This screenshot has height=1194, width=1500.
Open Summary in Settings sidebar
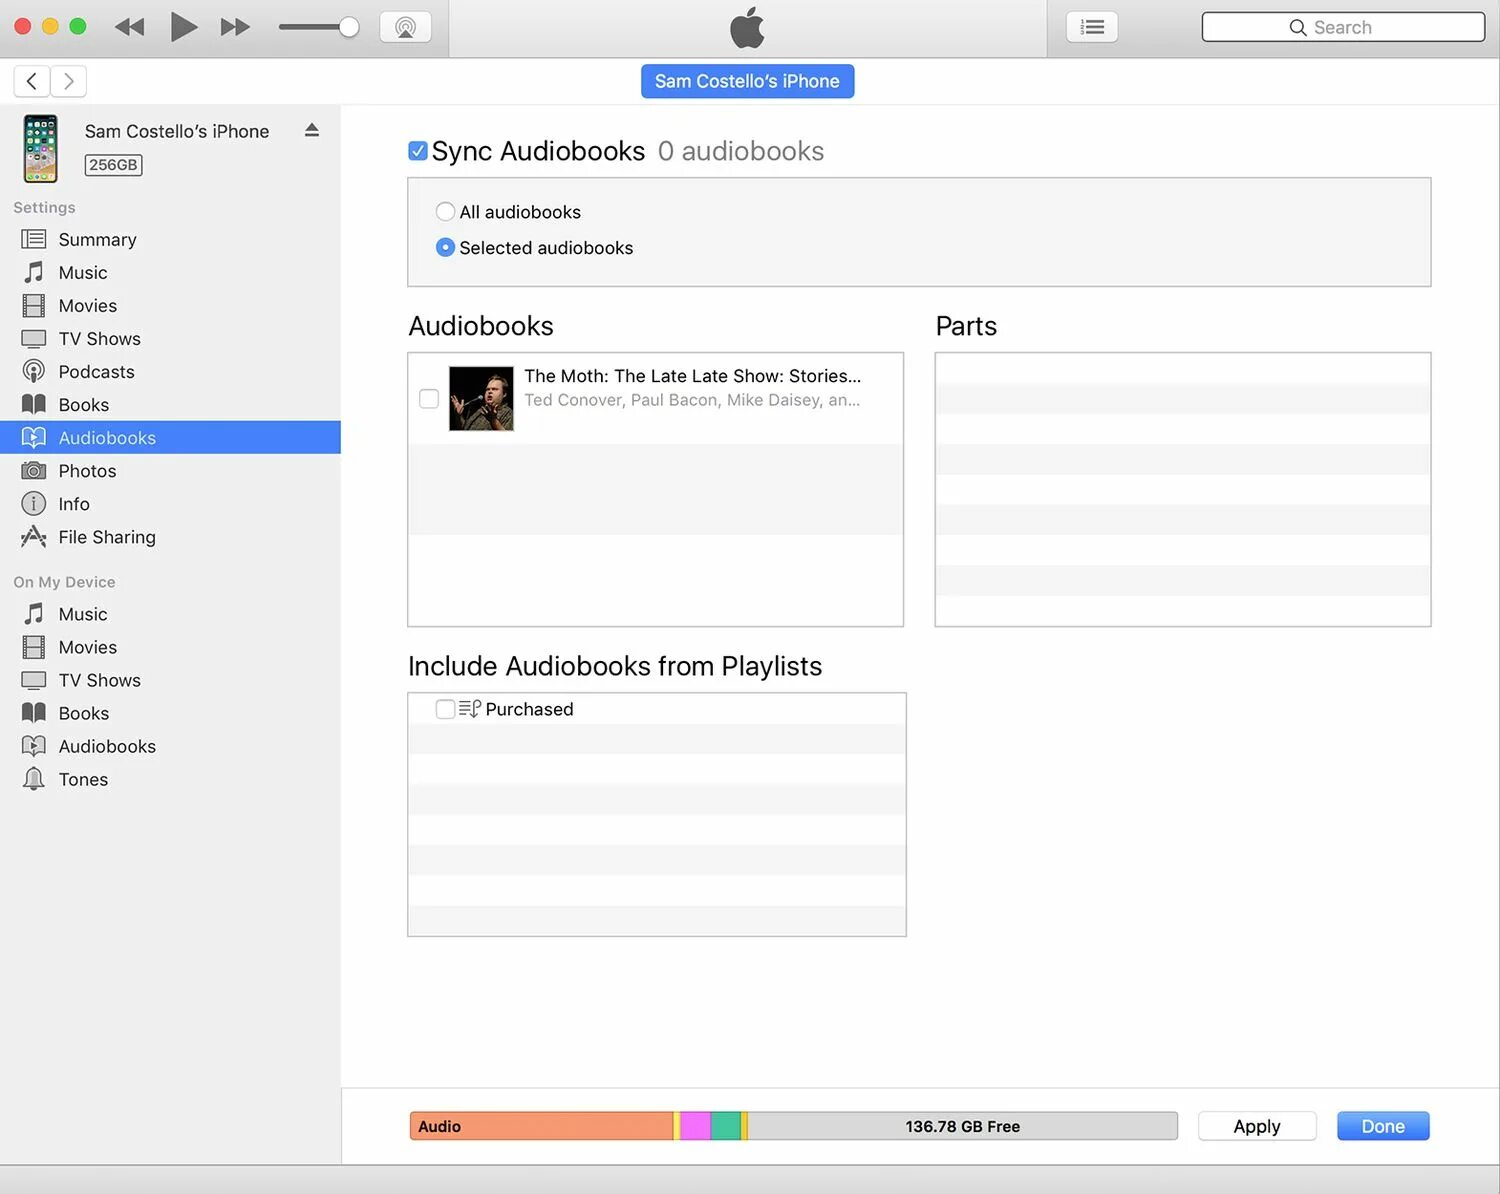coord(170,239)
